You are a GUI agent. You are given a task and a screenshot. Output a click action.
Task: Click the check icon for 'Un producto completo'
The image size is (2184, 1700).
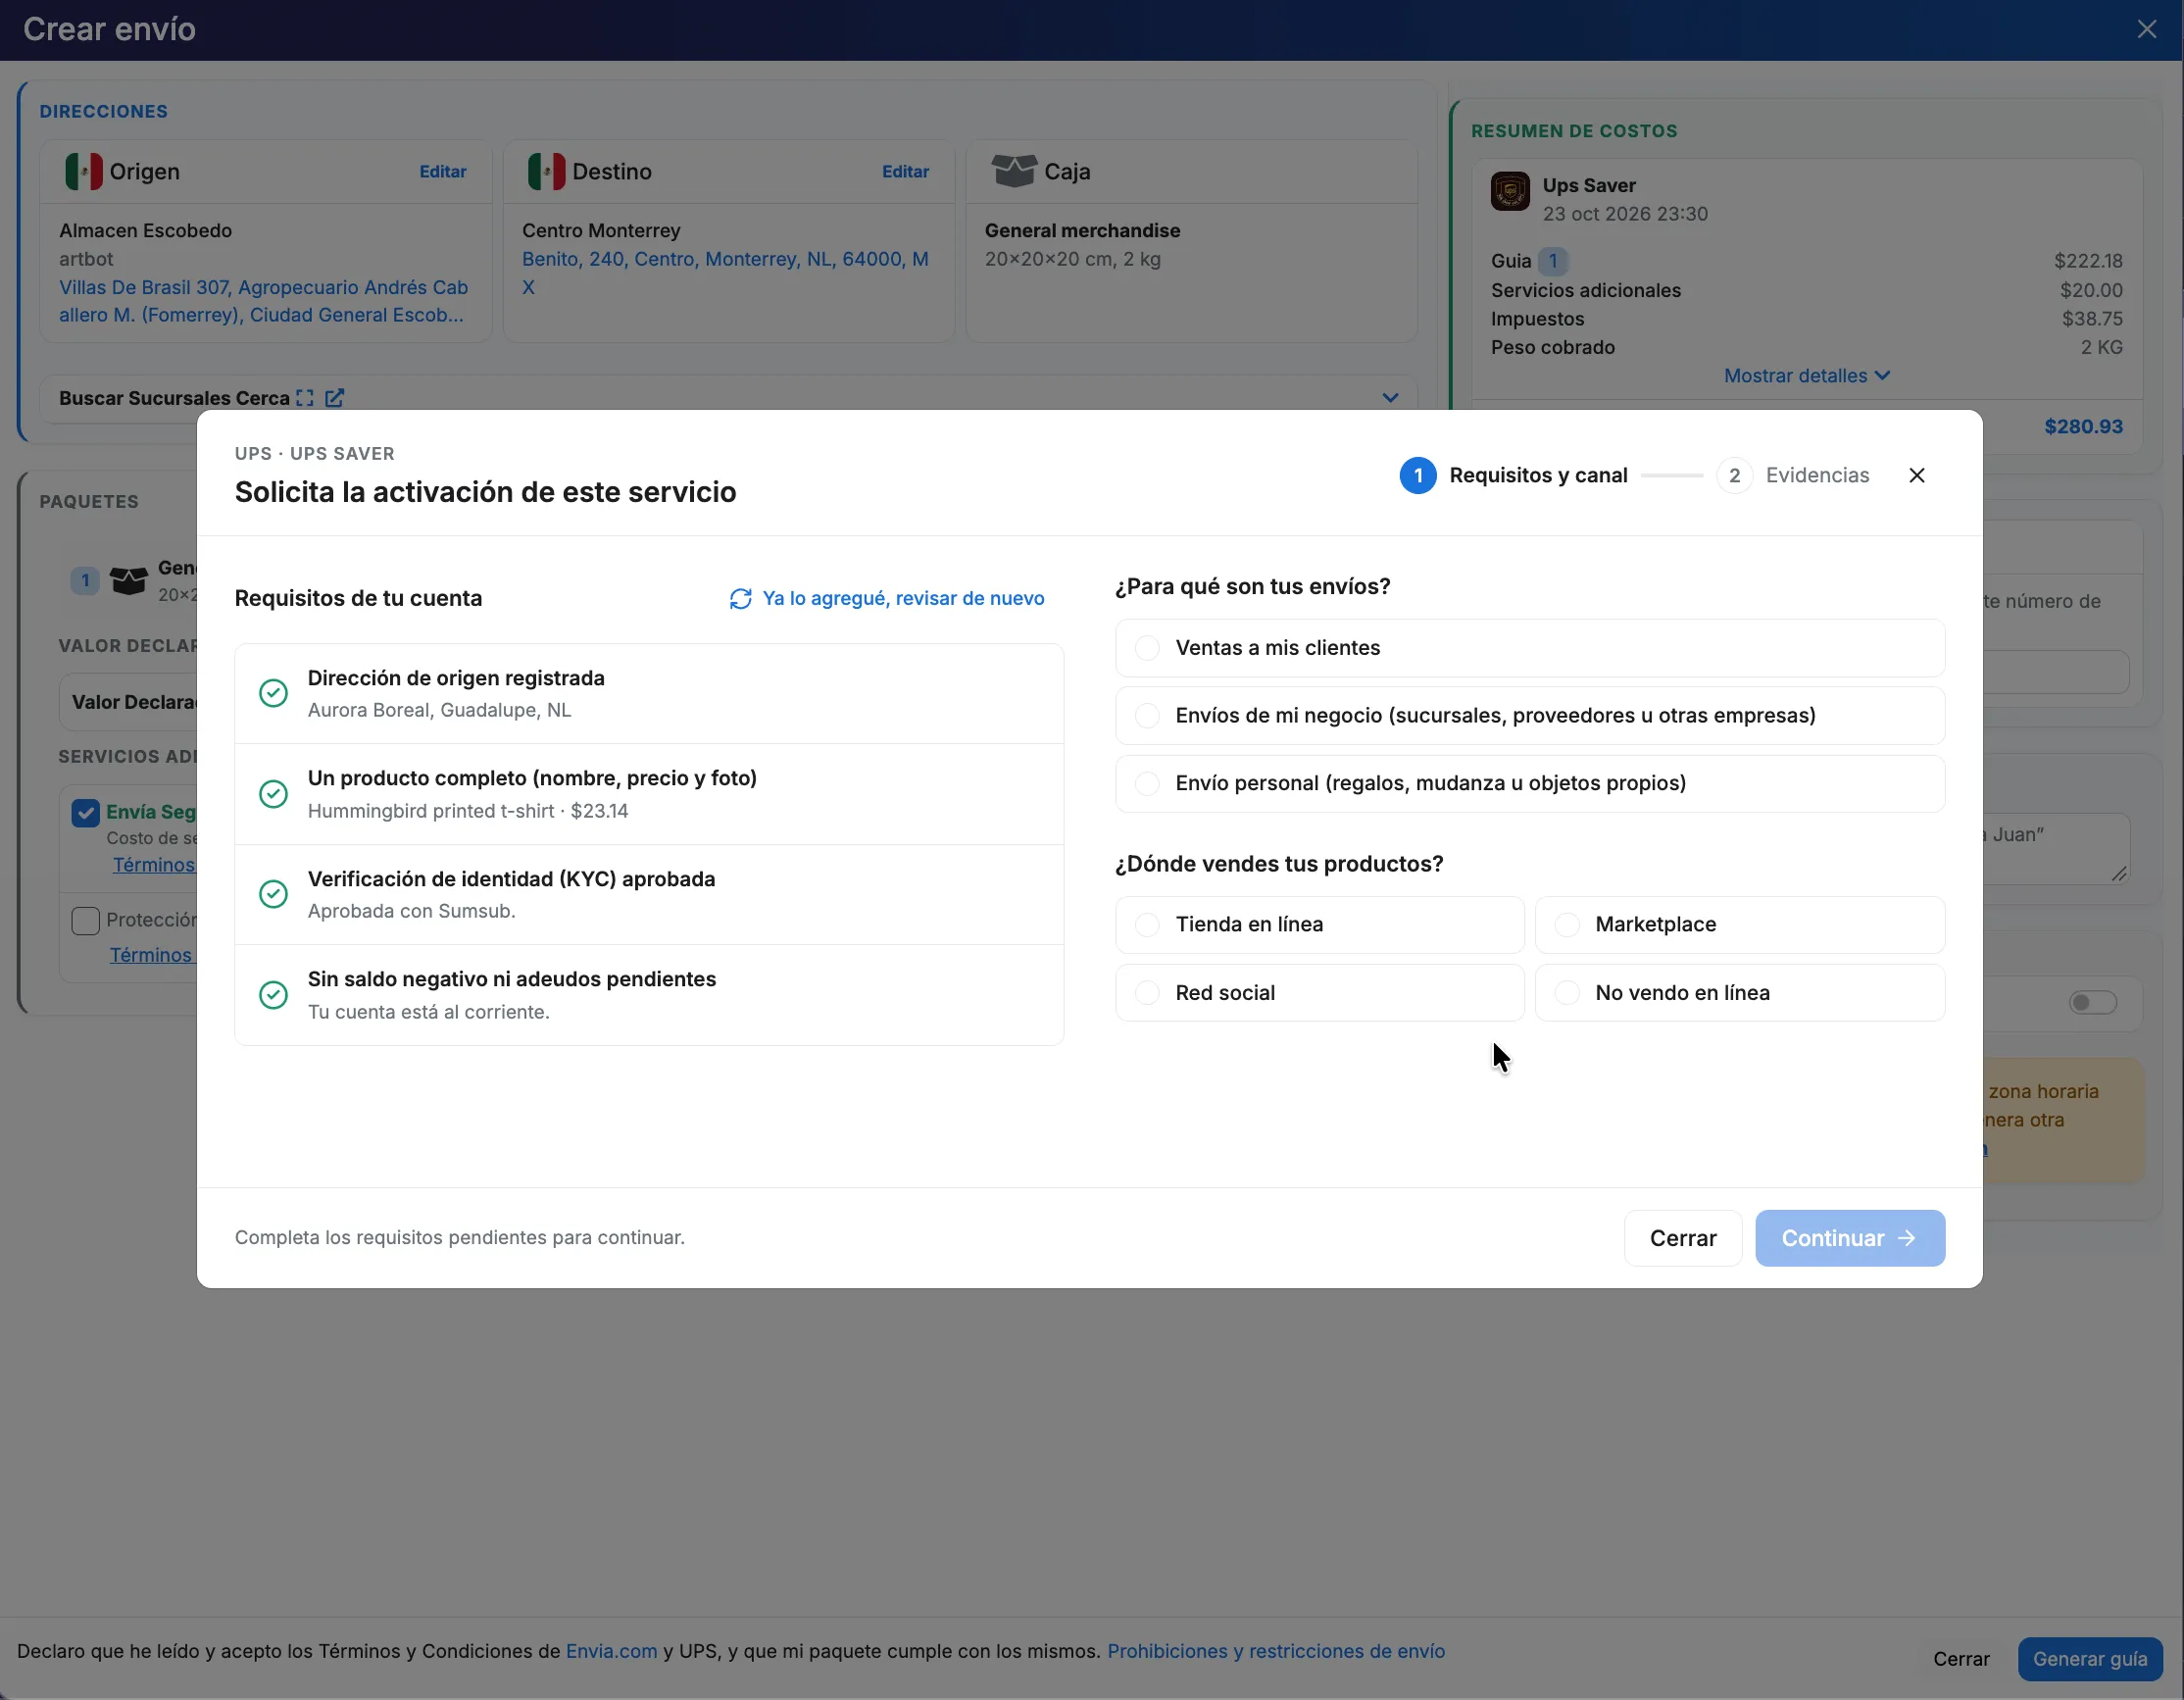(273, 794)
